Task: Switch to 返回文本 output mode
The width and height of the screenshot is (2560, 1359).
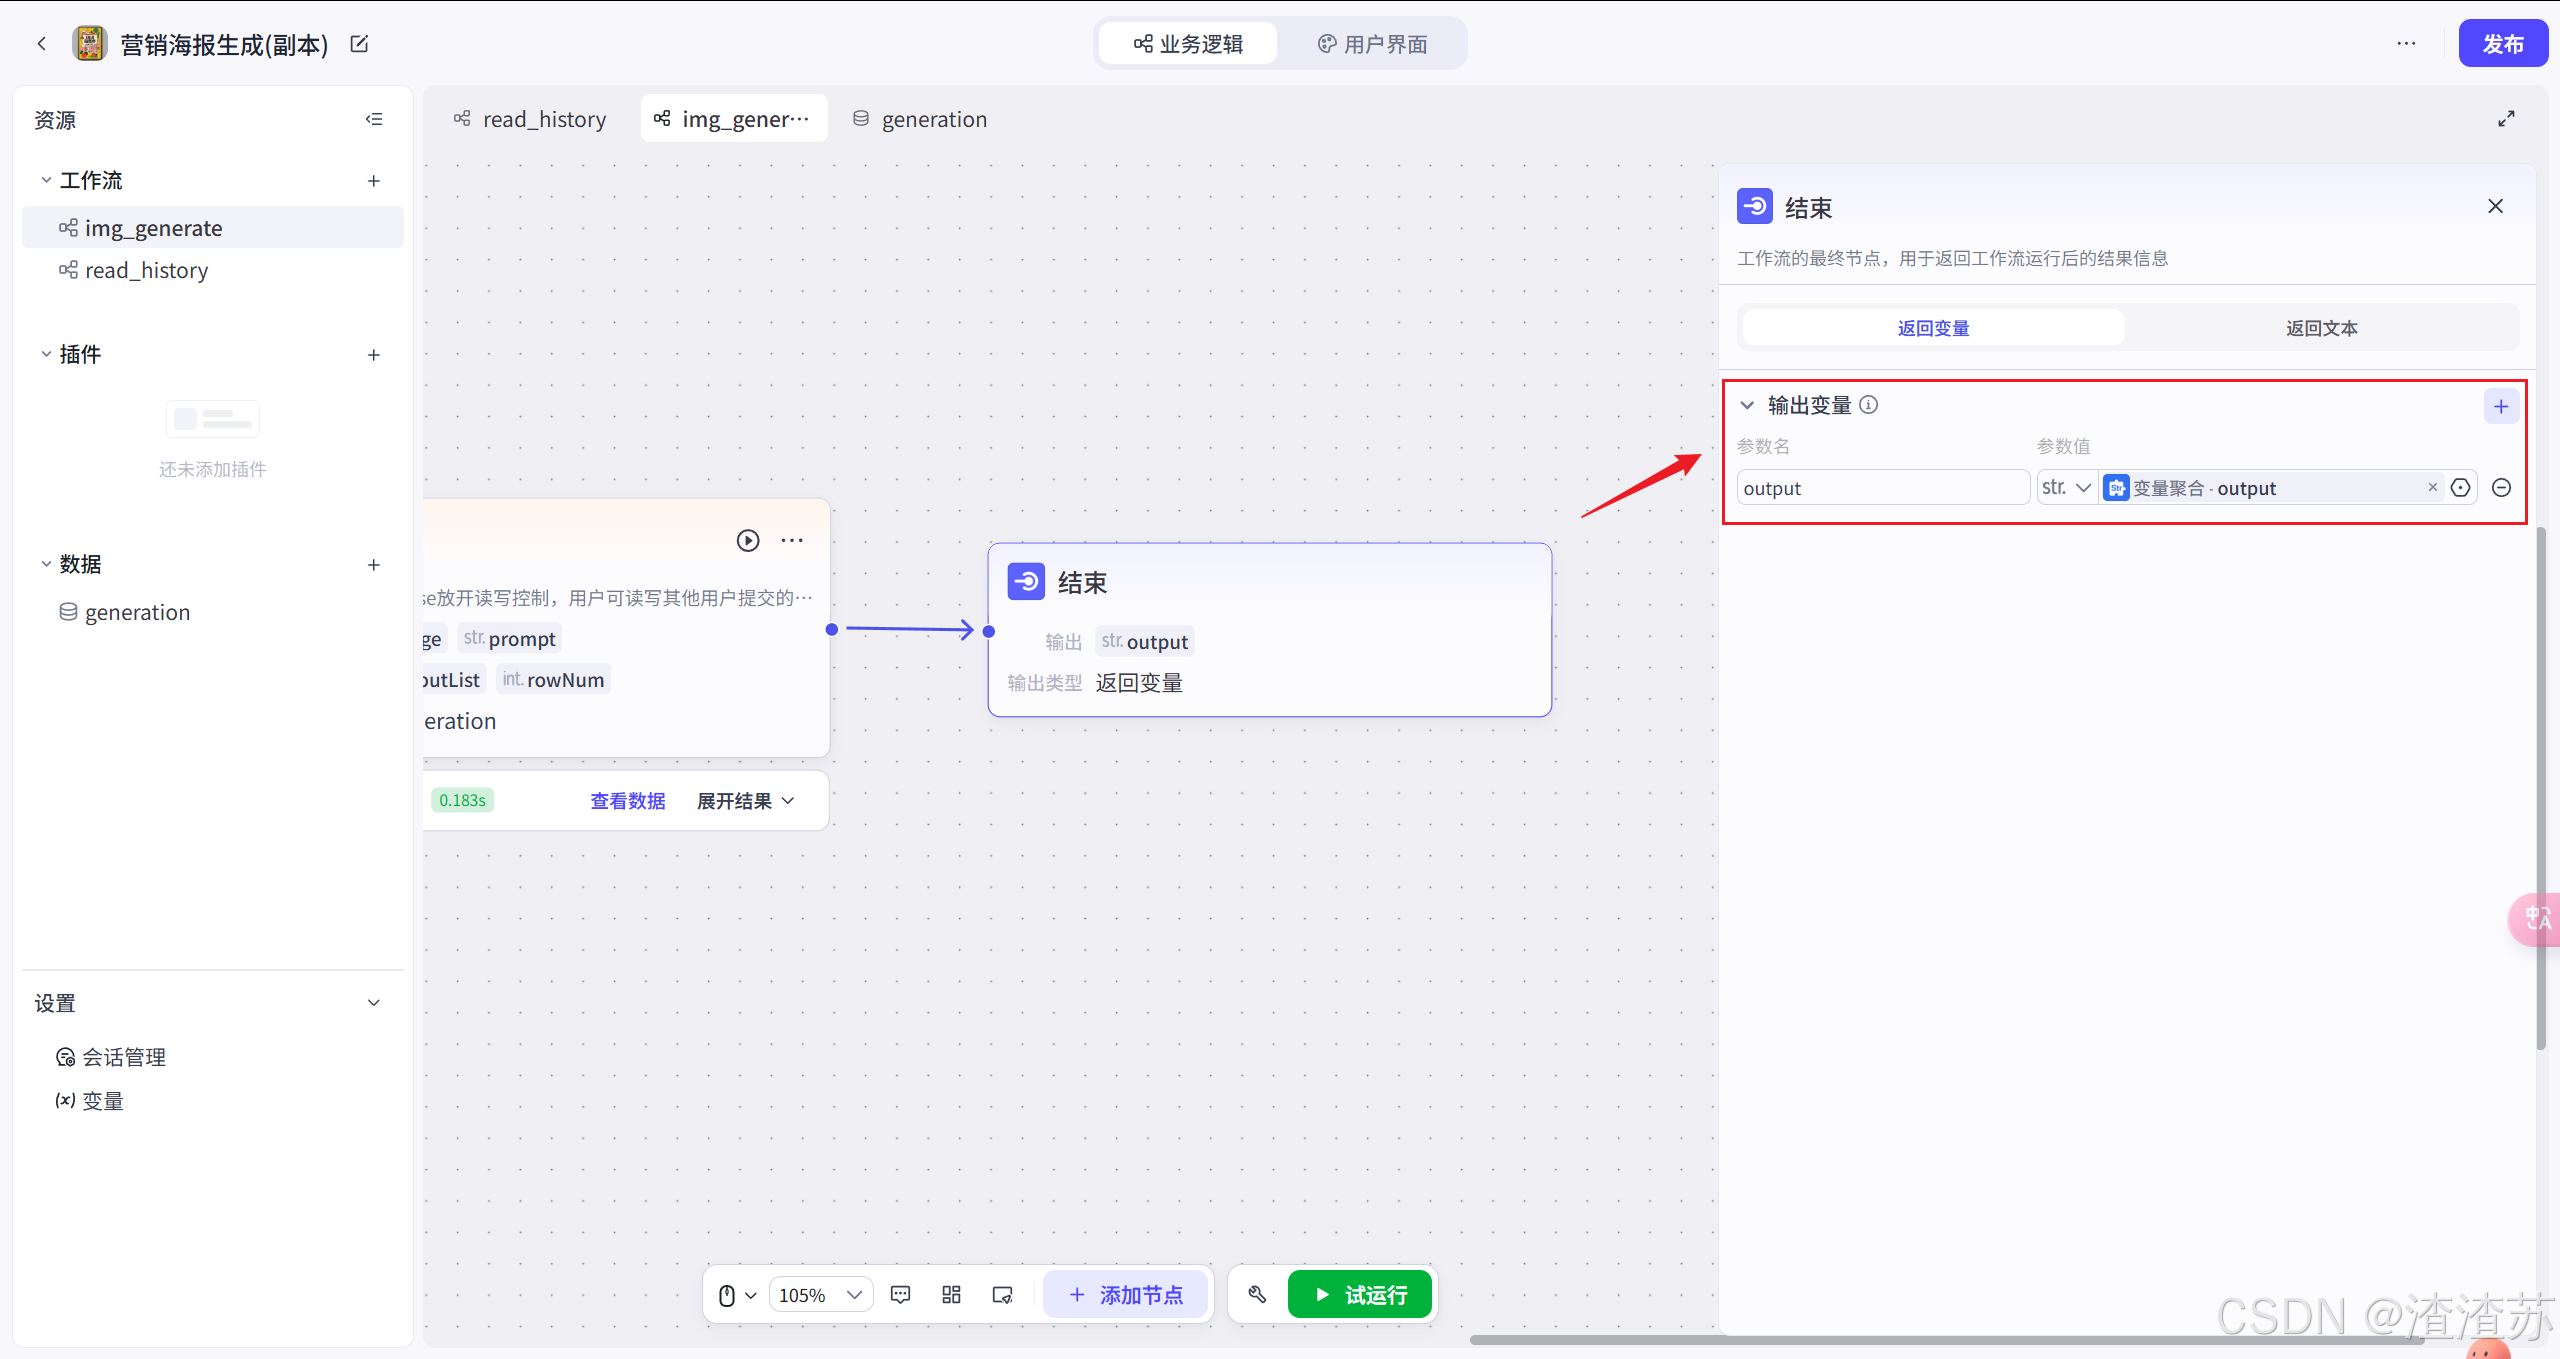Action: pos(2321,328)
